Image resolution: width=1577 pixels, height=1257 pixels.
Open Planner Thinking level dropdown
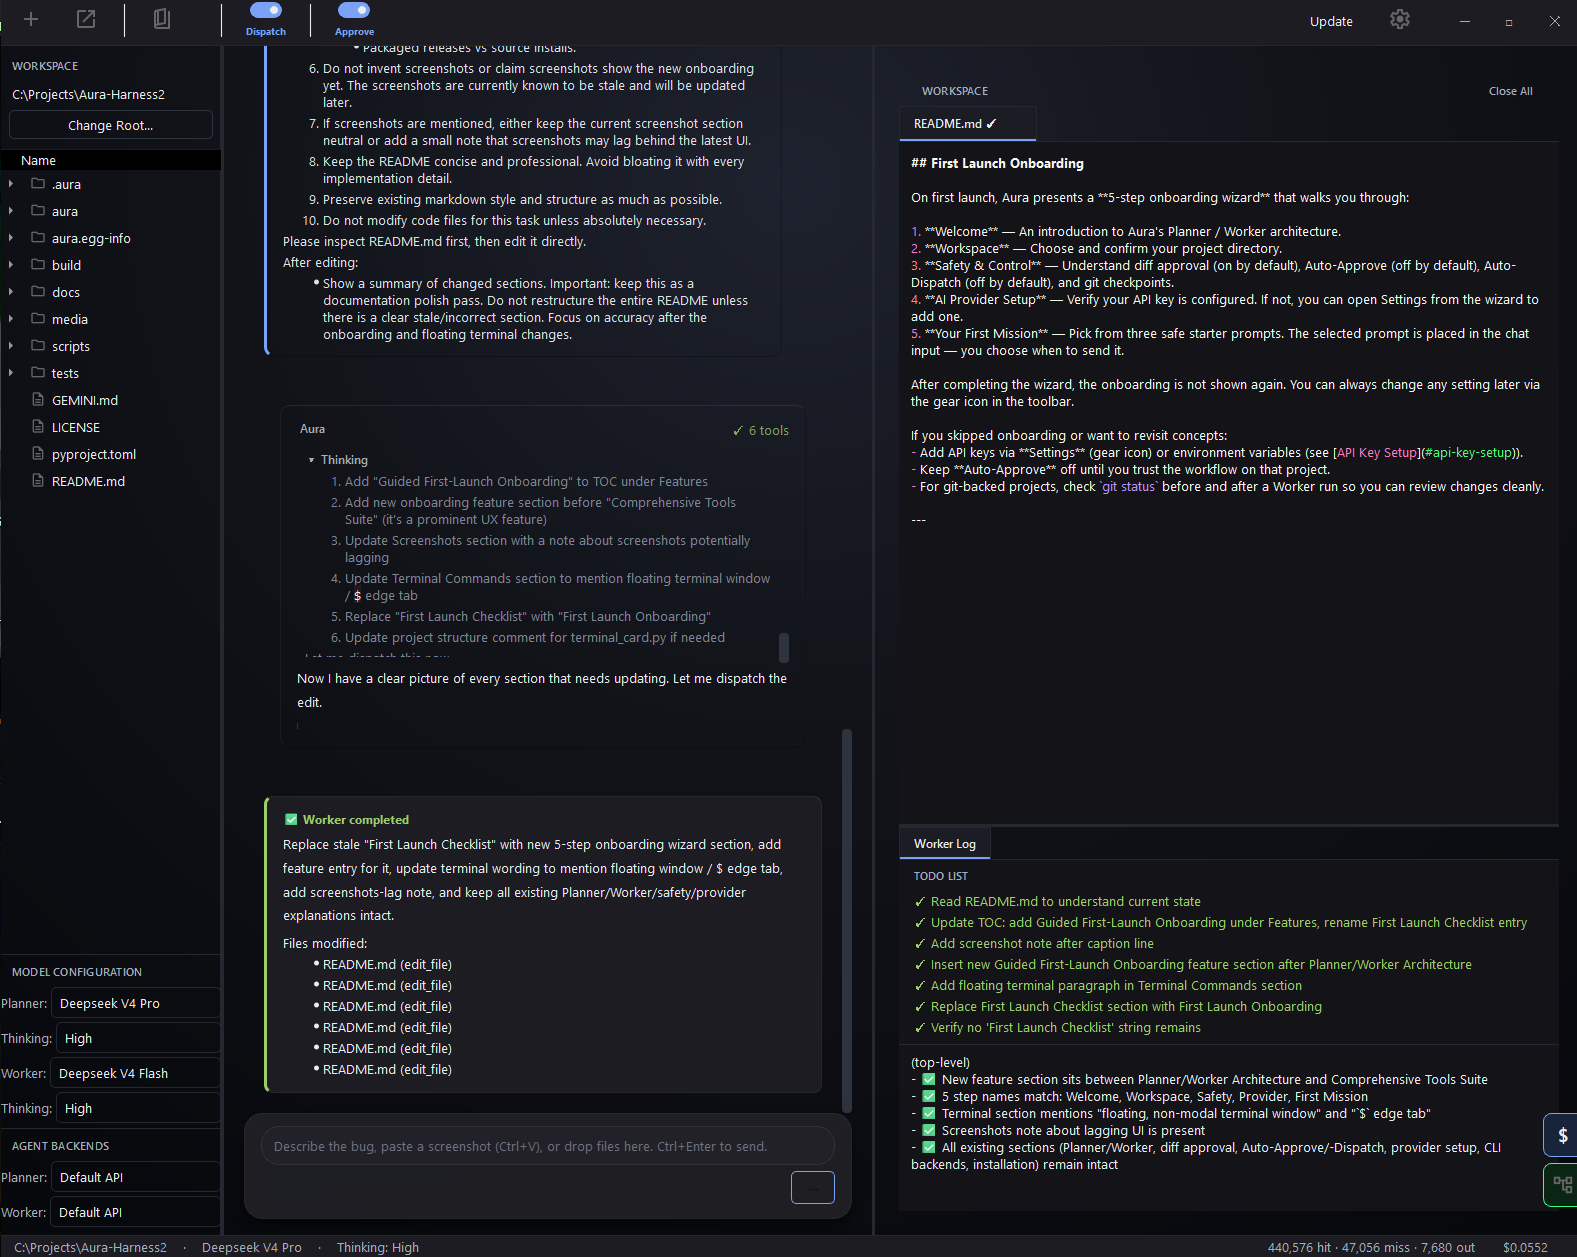tap(138, 1038)
